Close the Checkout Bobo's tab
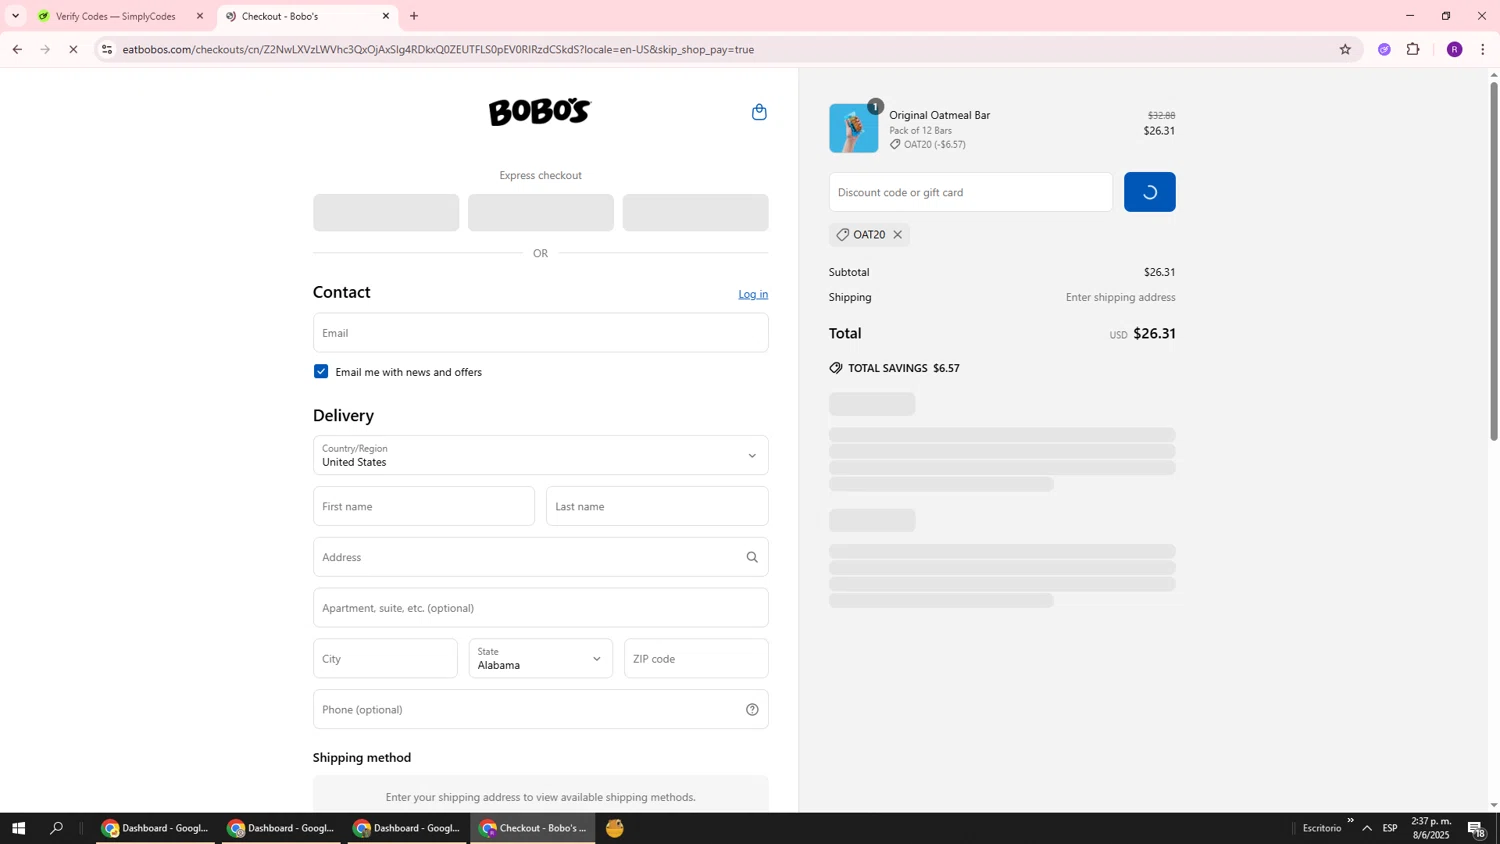Viewport: 1500px width, 844px height. click(x=385, y=16)
